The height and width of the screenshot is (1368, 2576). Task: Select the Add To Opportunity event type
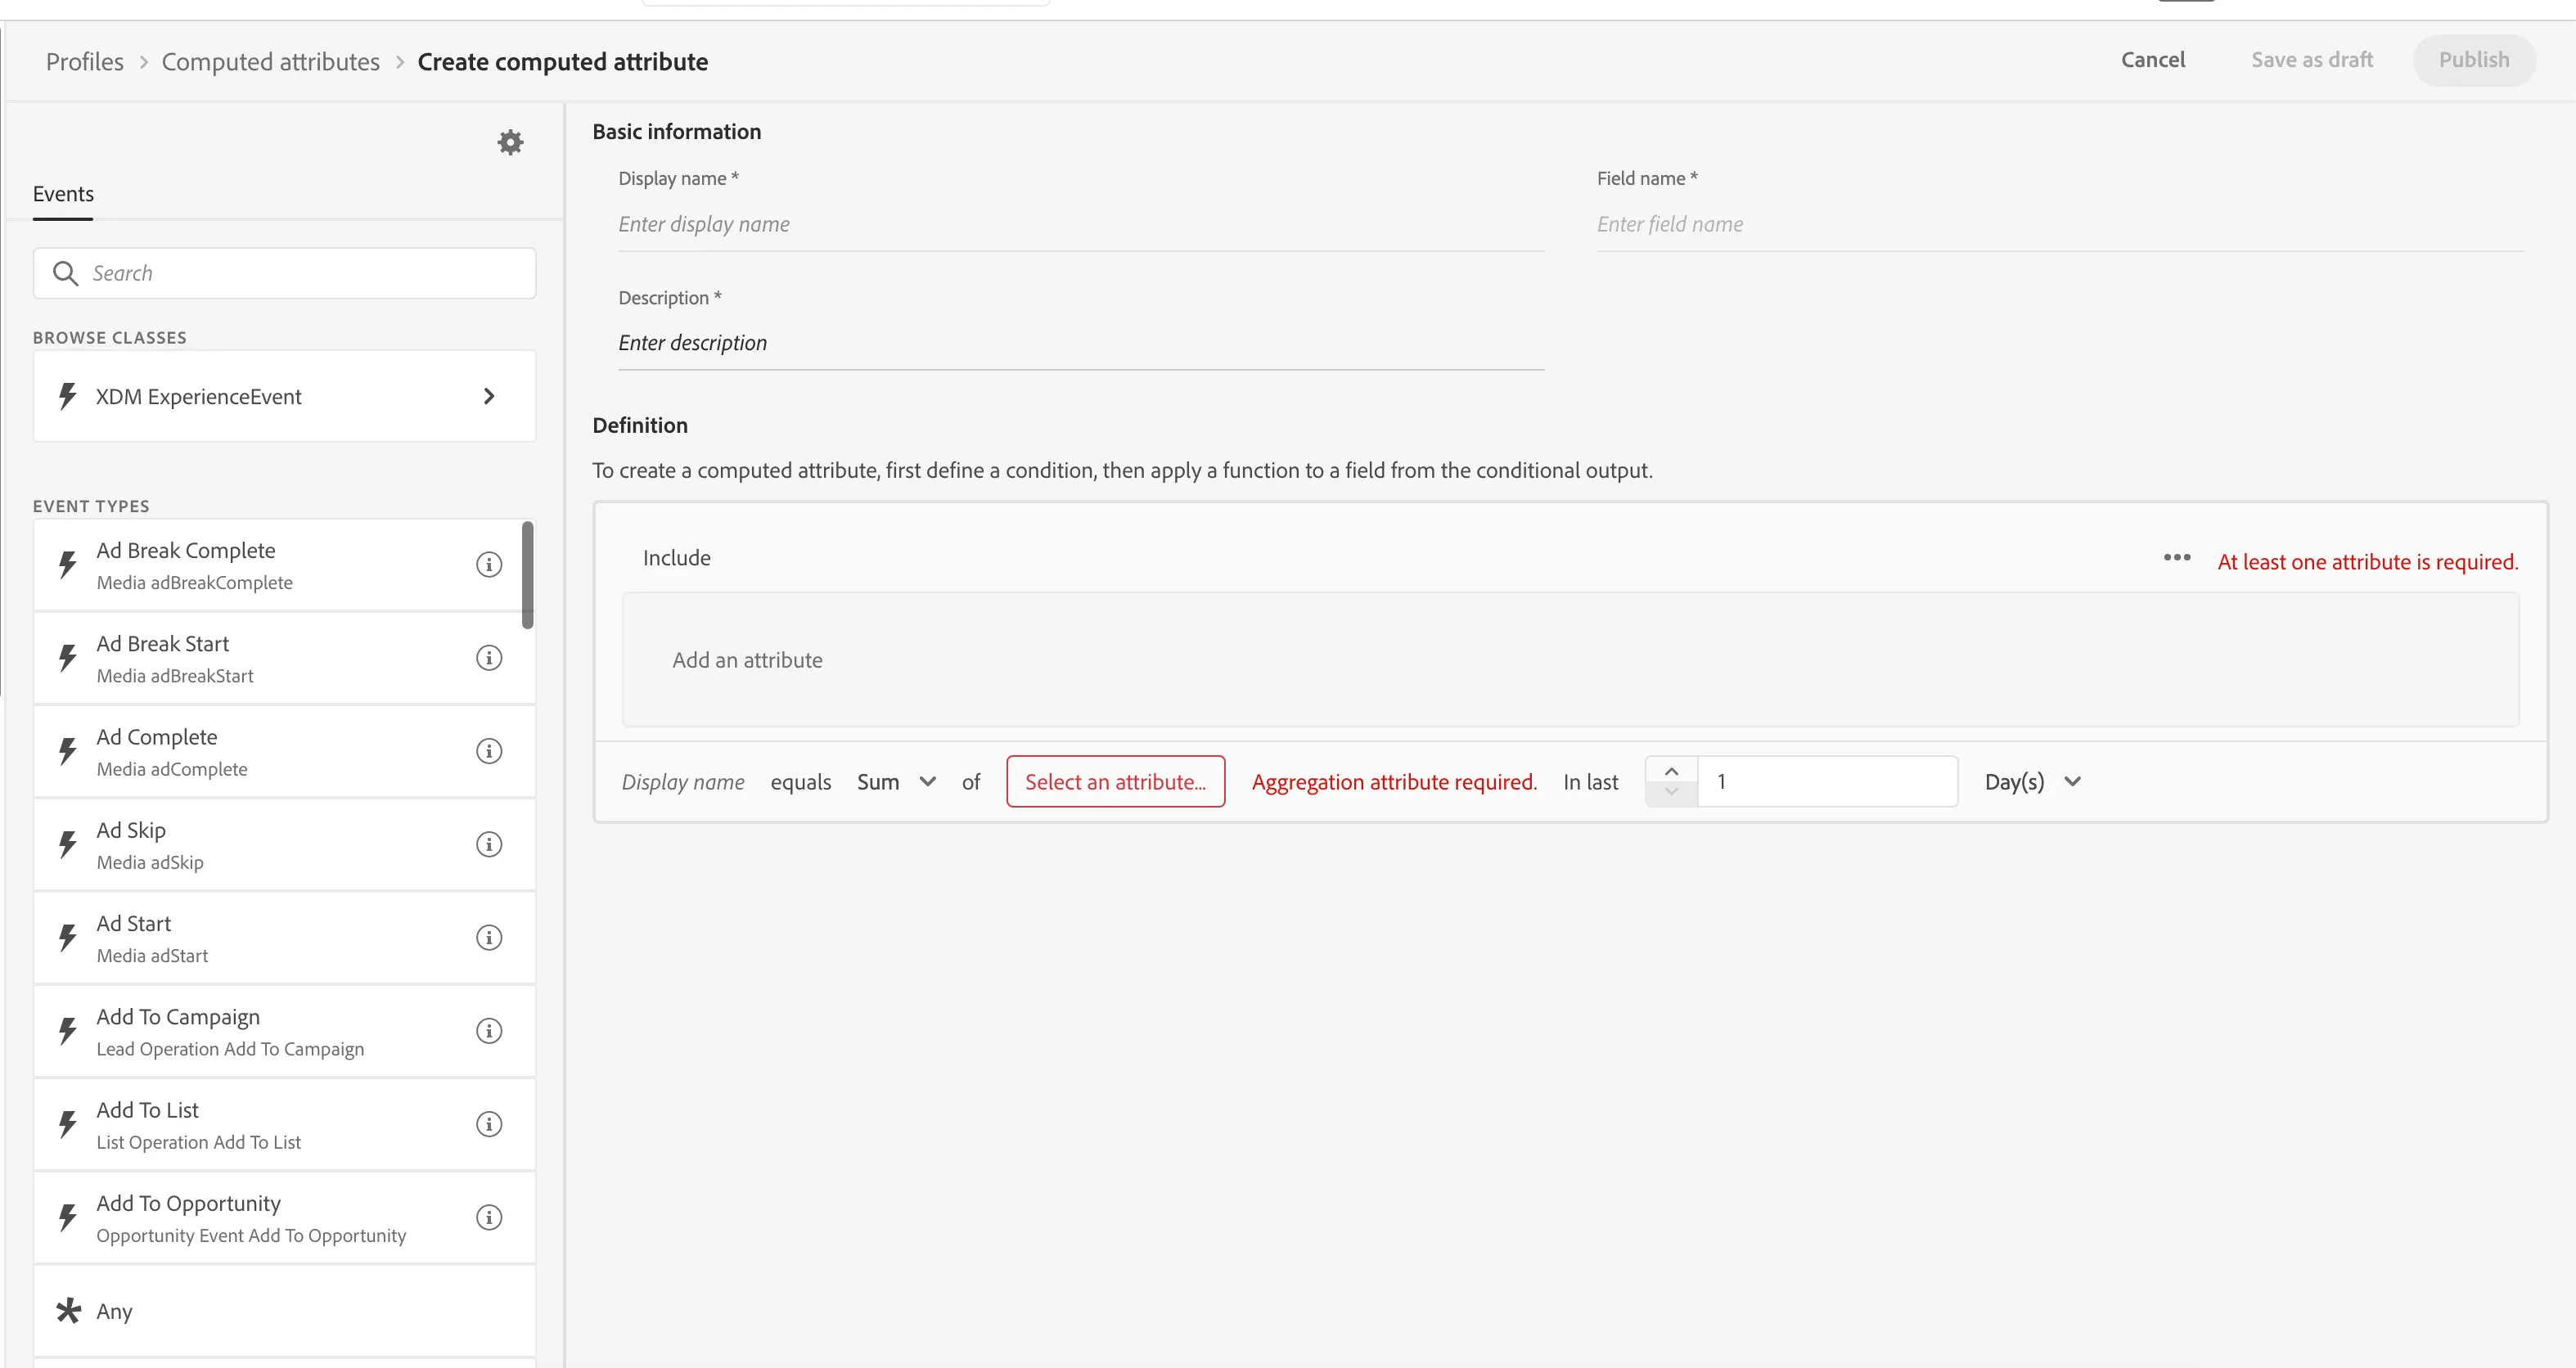[284, 1217]
